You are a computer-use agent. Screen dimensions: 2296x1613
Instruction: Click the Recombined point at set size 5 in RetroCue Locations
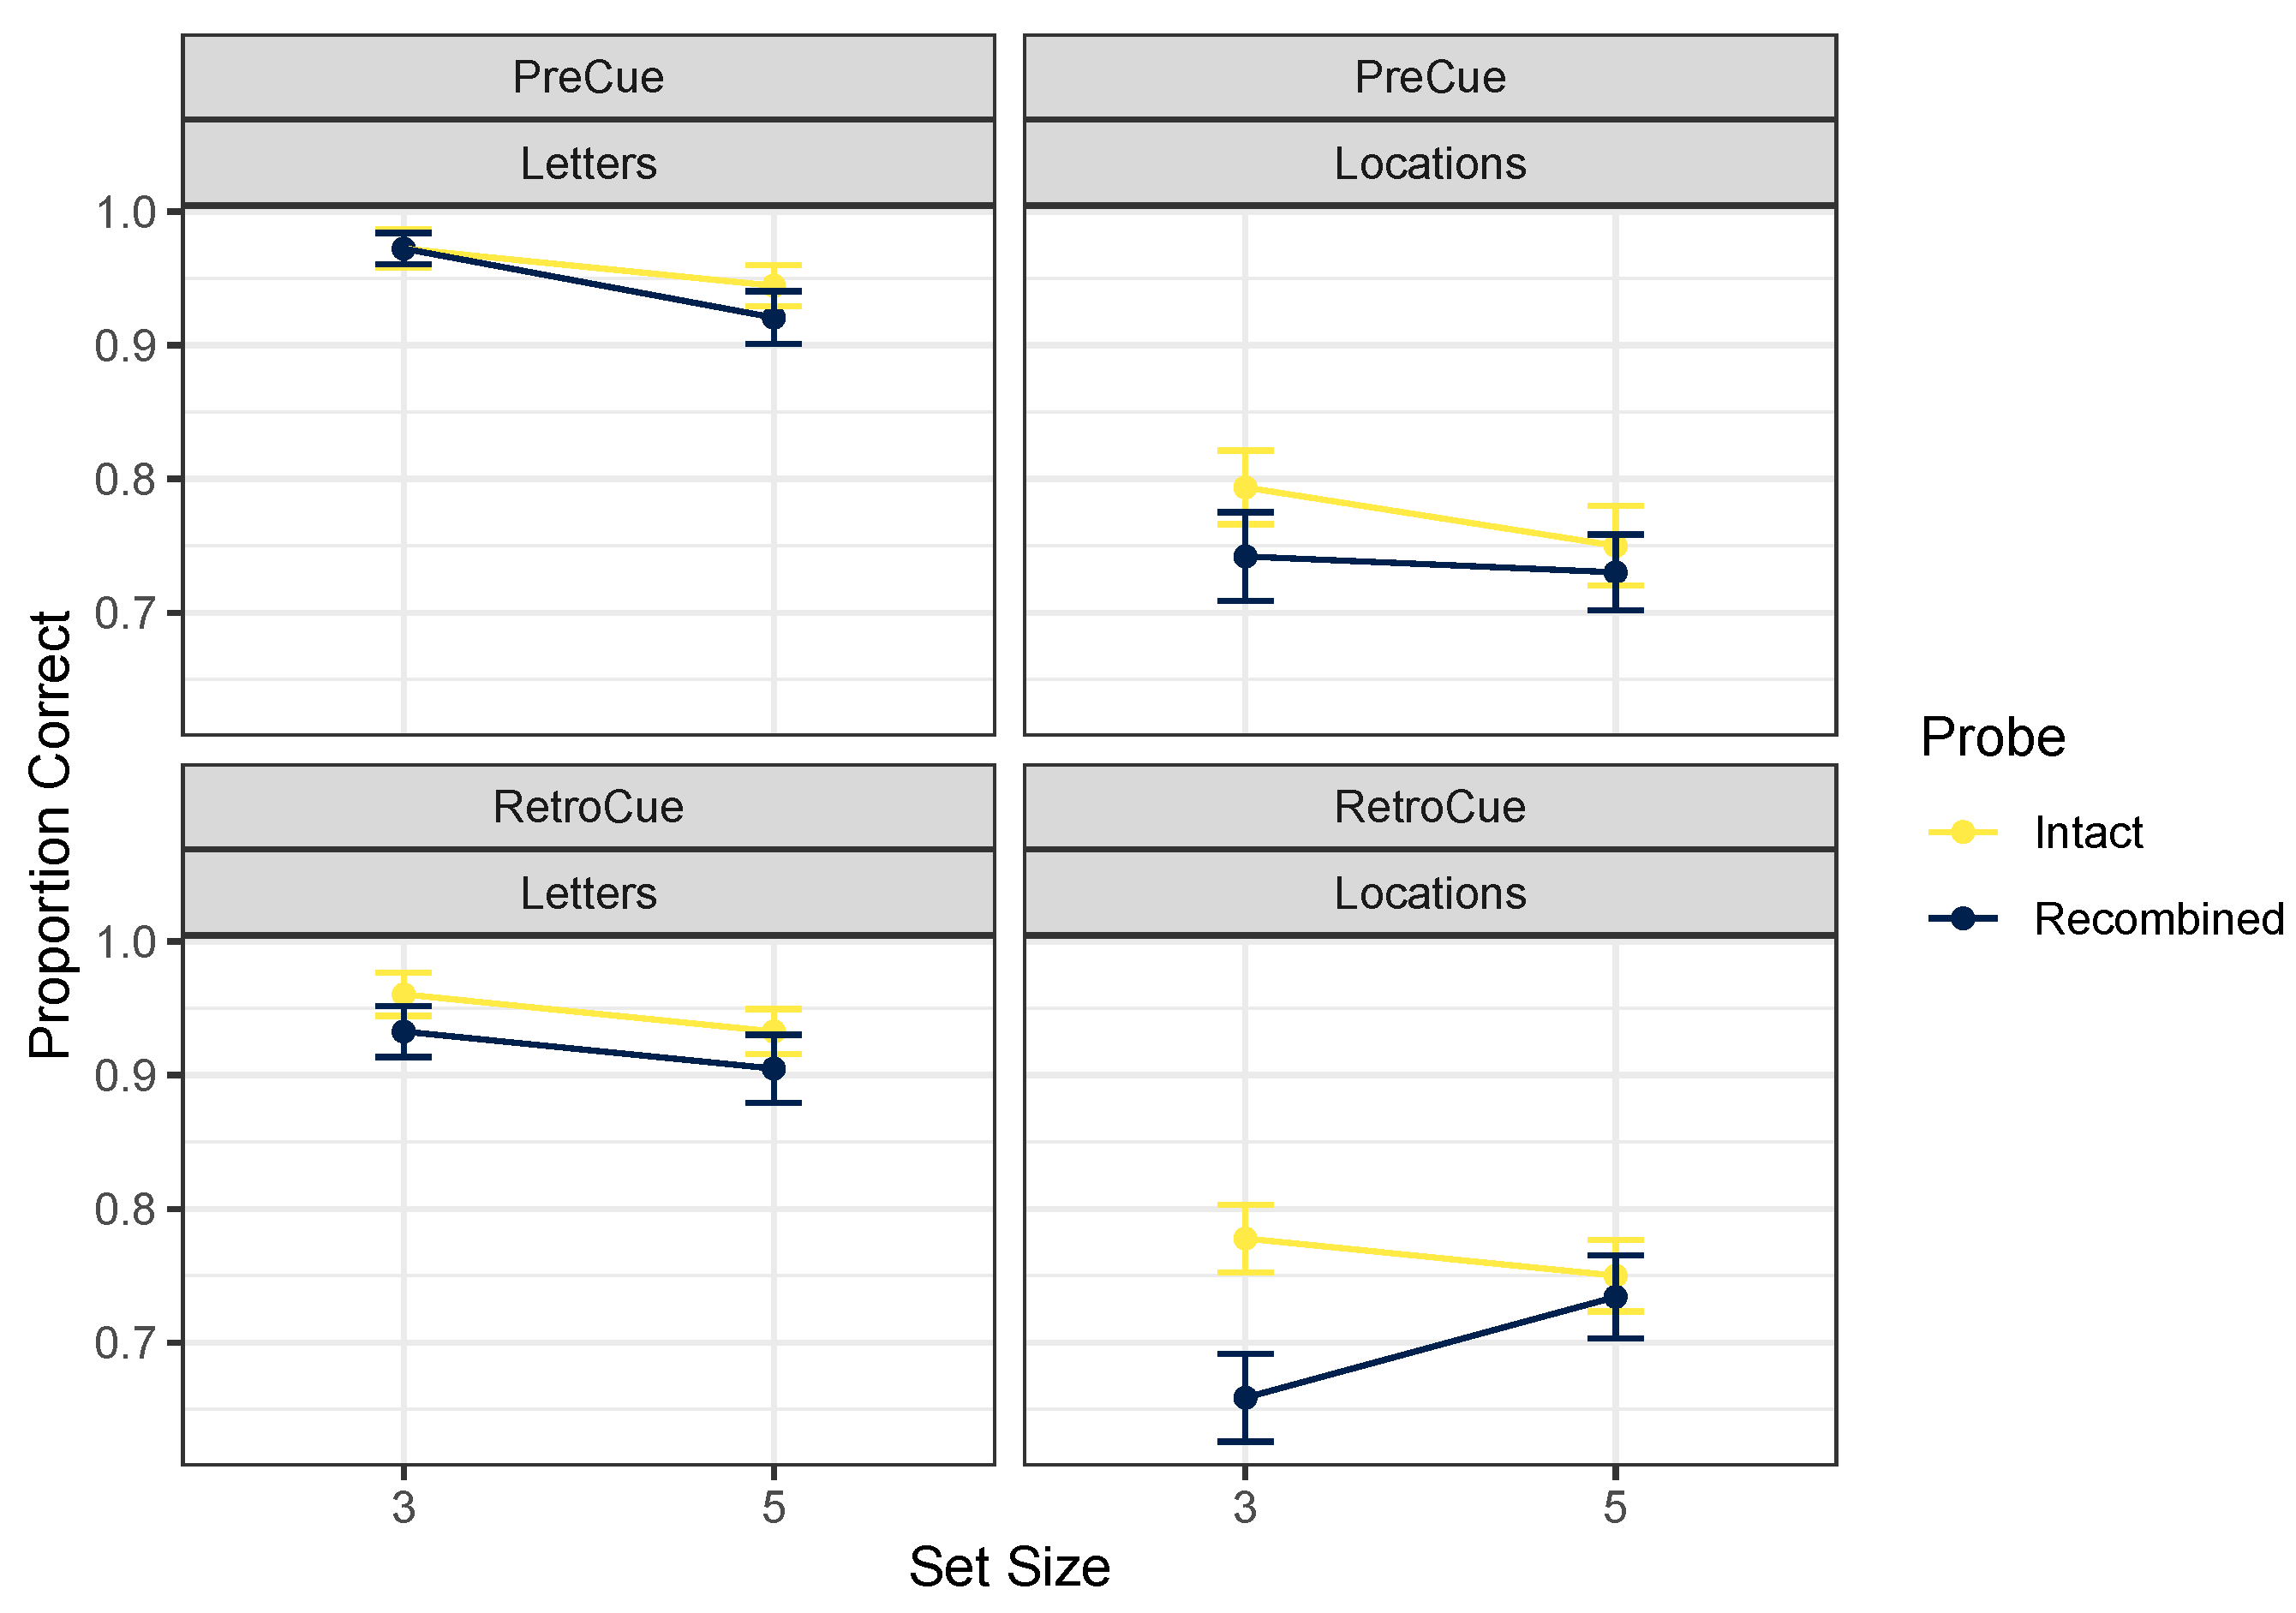tap(1615, 1297)
